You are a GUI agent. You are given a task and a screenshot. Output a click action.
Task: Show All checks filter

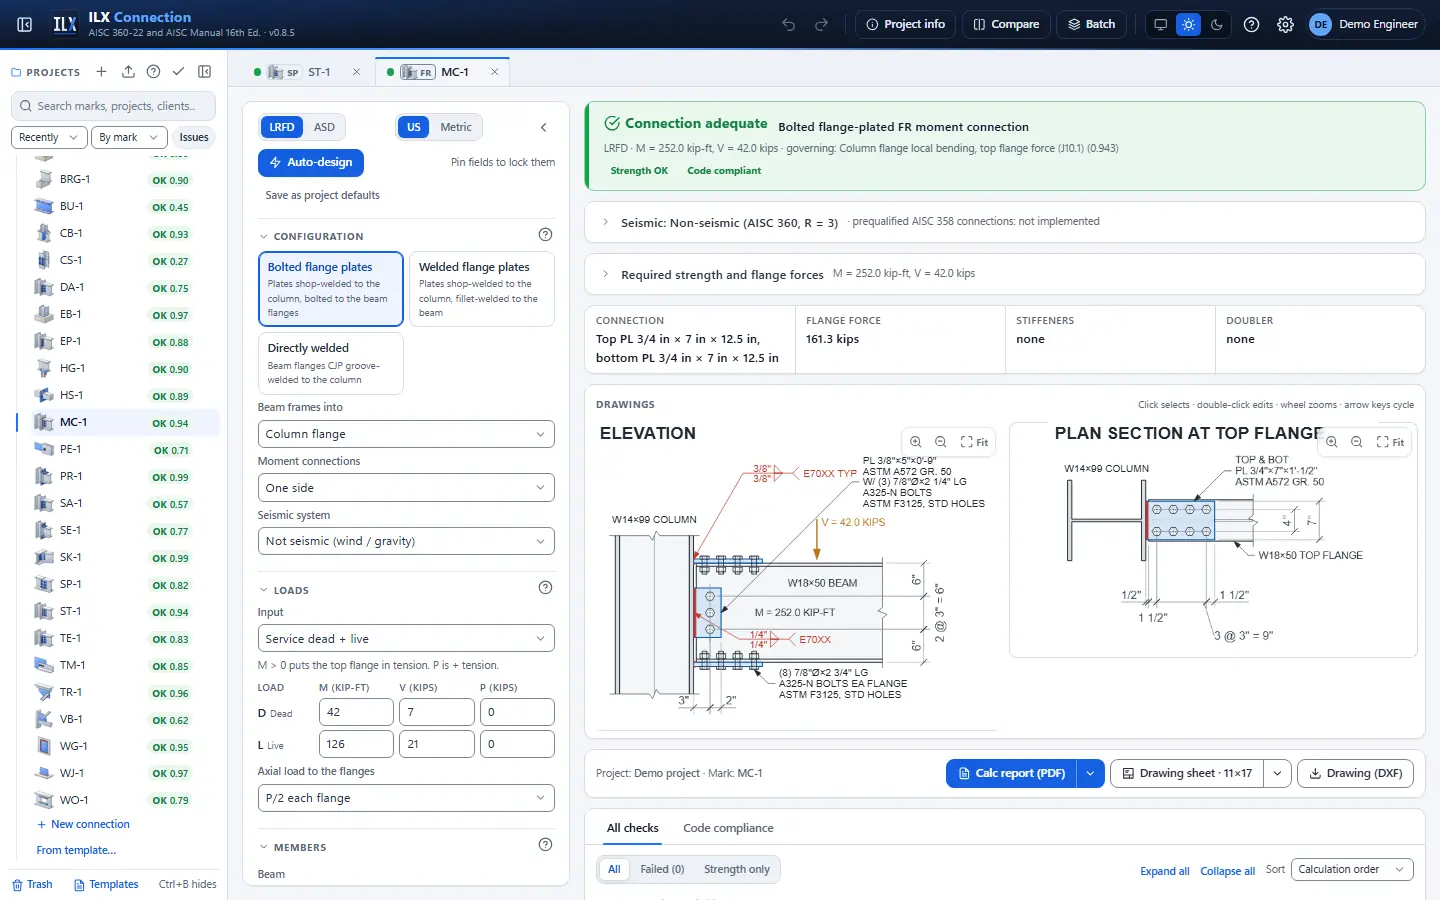click(614, 870)
